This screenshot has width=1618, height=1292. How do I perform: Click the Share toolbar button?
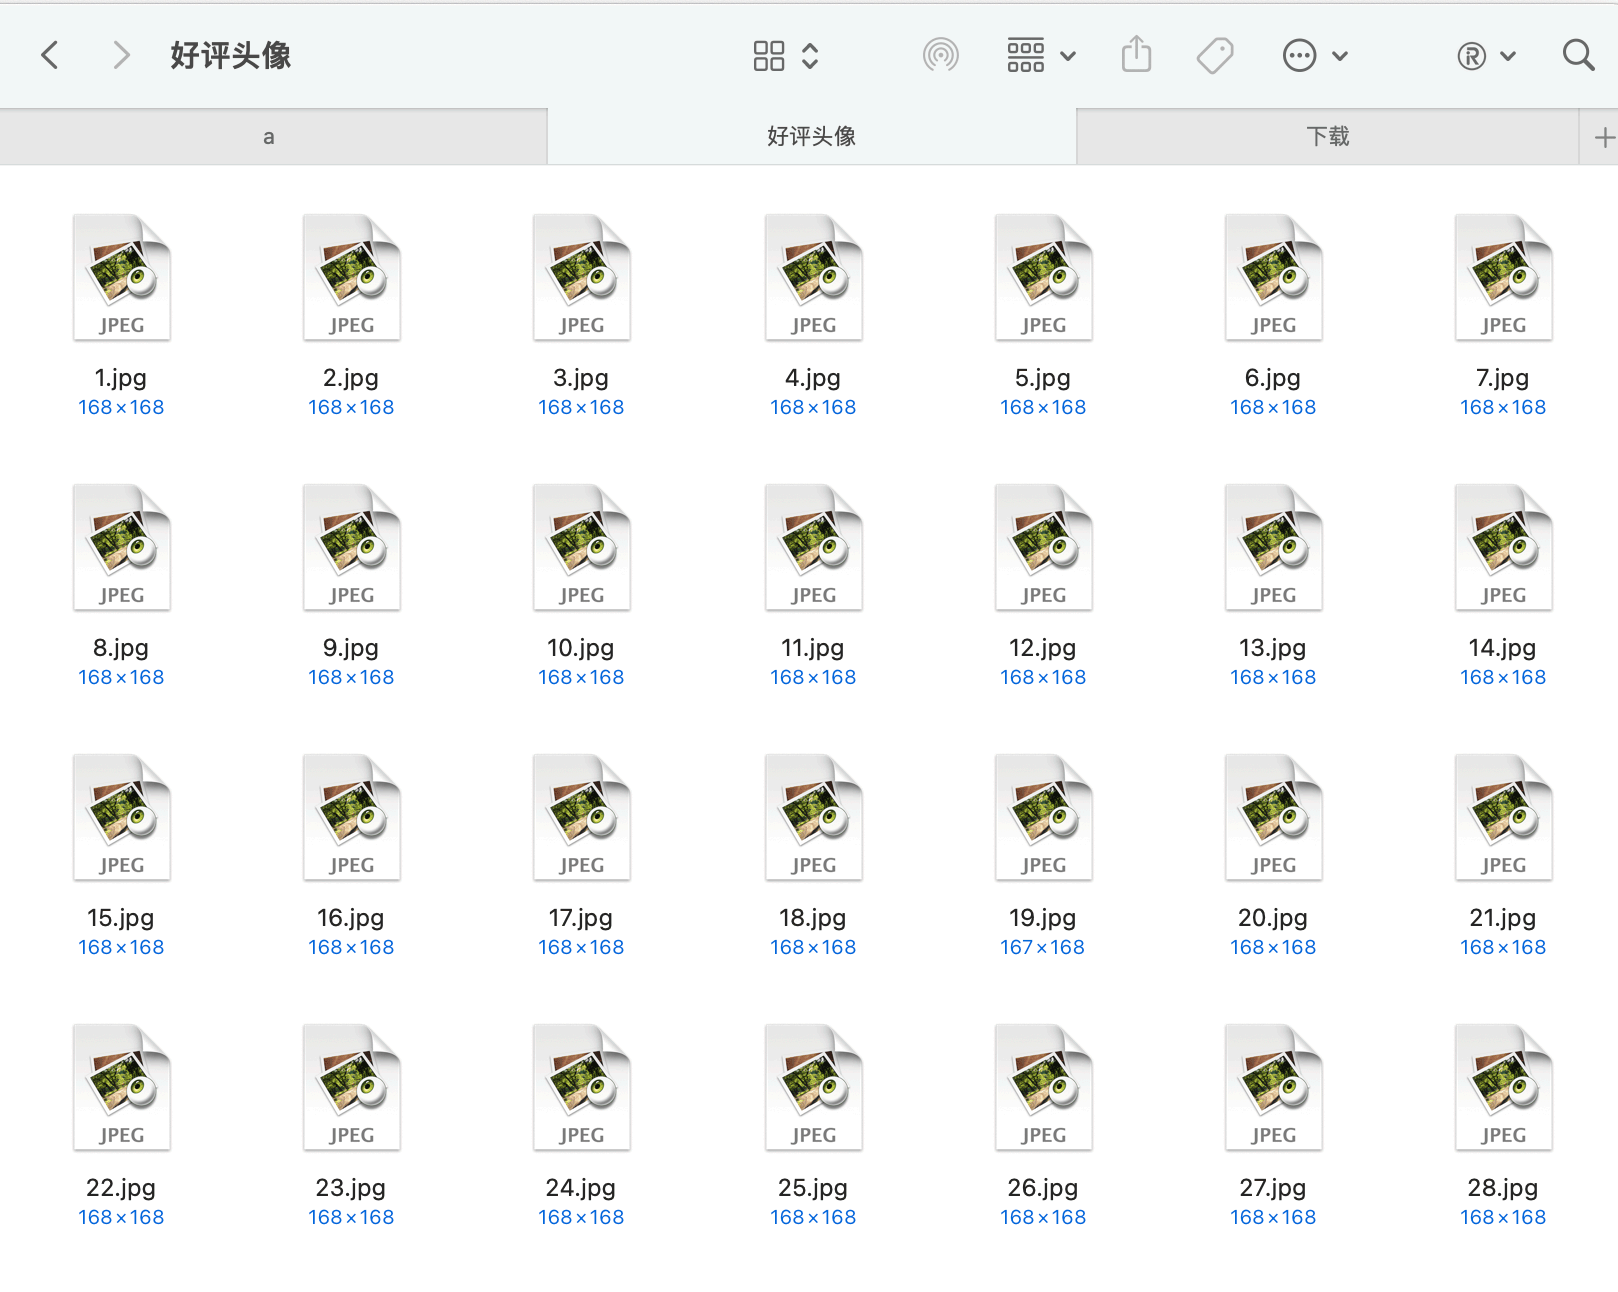click(x=1136, y=54)
